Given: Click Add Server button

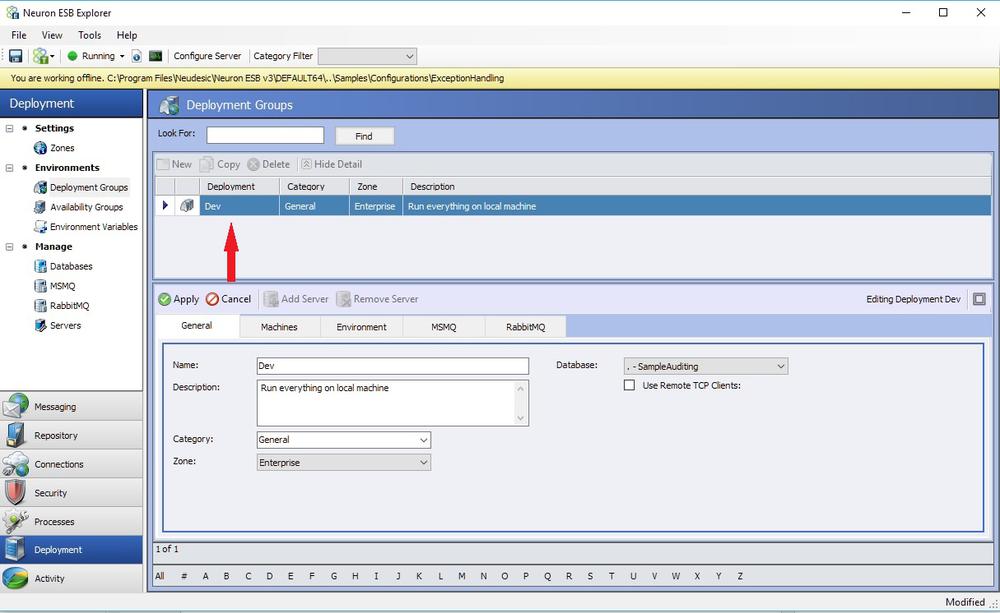Looking at the screenshot, I should click(x=296, y=299).
